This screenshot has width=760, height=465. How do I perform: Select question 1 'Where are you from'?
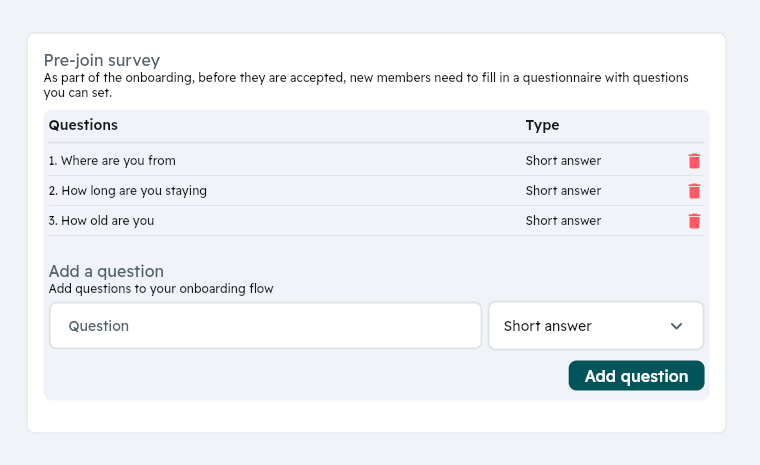pos(112,160)
